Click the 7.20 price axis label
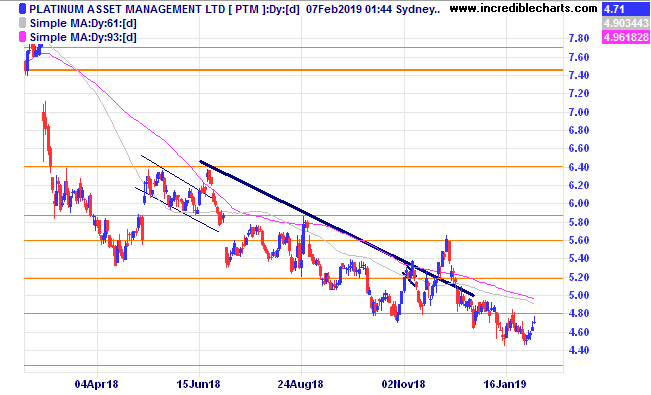651x395 pixels. (579, 93)
